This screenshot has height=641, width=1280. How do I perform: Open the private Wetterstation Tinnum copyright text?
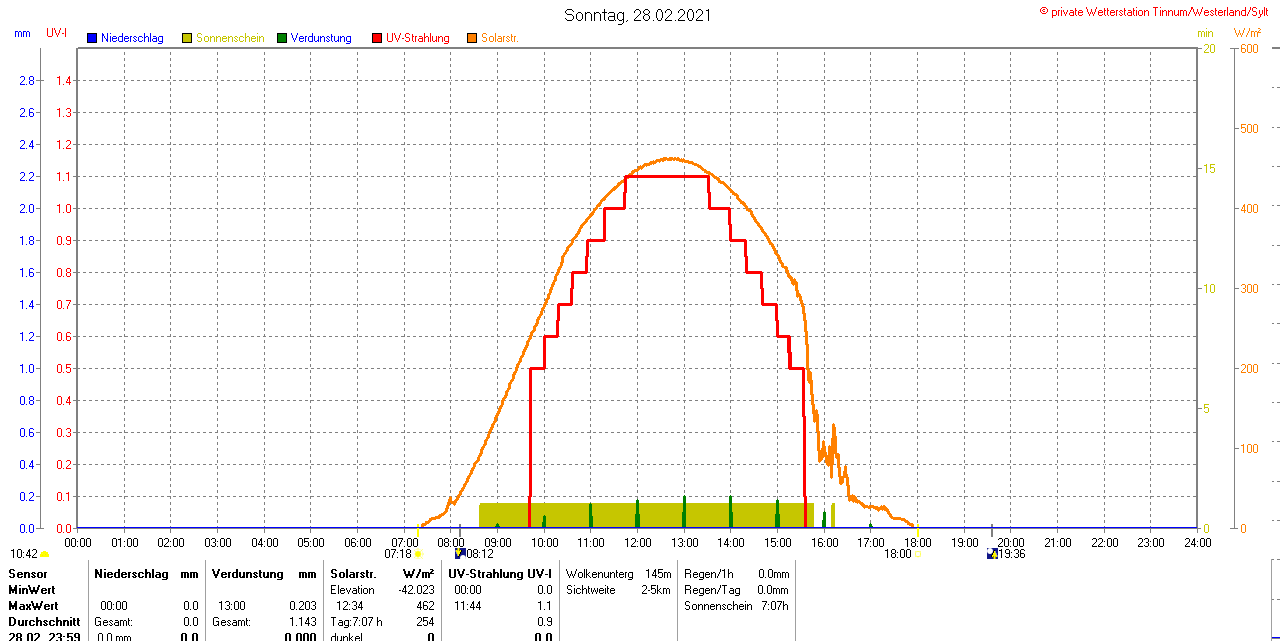(1158, 11)
